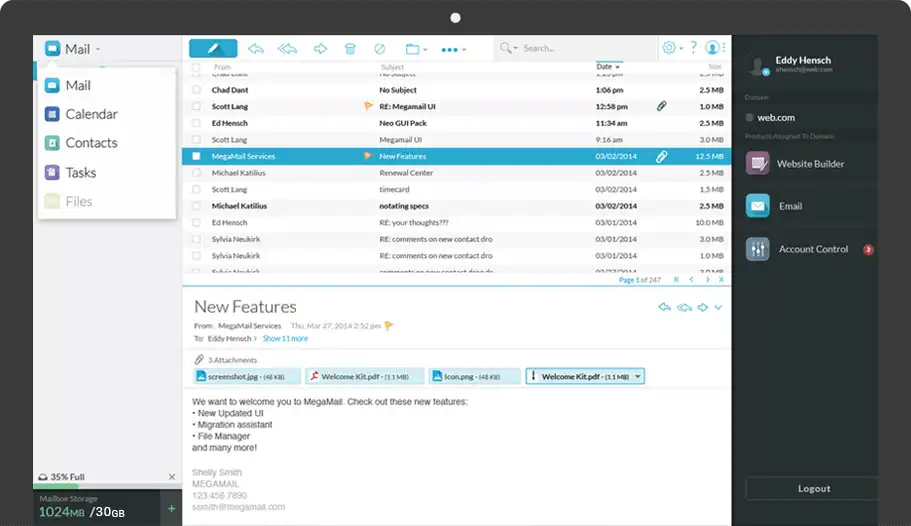This screenshot has height=526, width=911.
Task: Click the forward arrow in the top toolbar
Action: coord(320,48)
